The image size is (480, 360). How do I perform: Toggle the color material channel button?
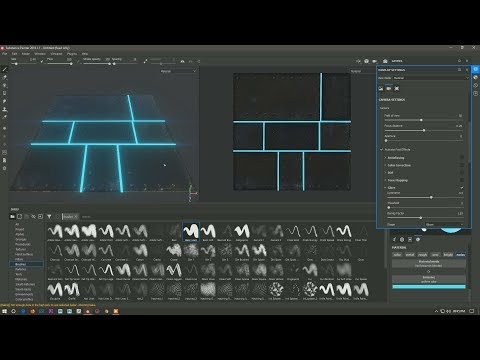pyautogui.click(x=397, y=255)
